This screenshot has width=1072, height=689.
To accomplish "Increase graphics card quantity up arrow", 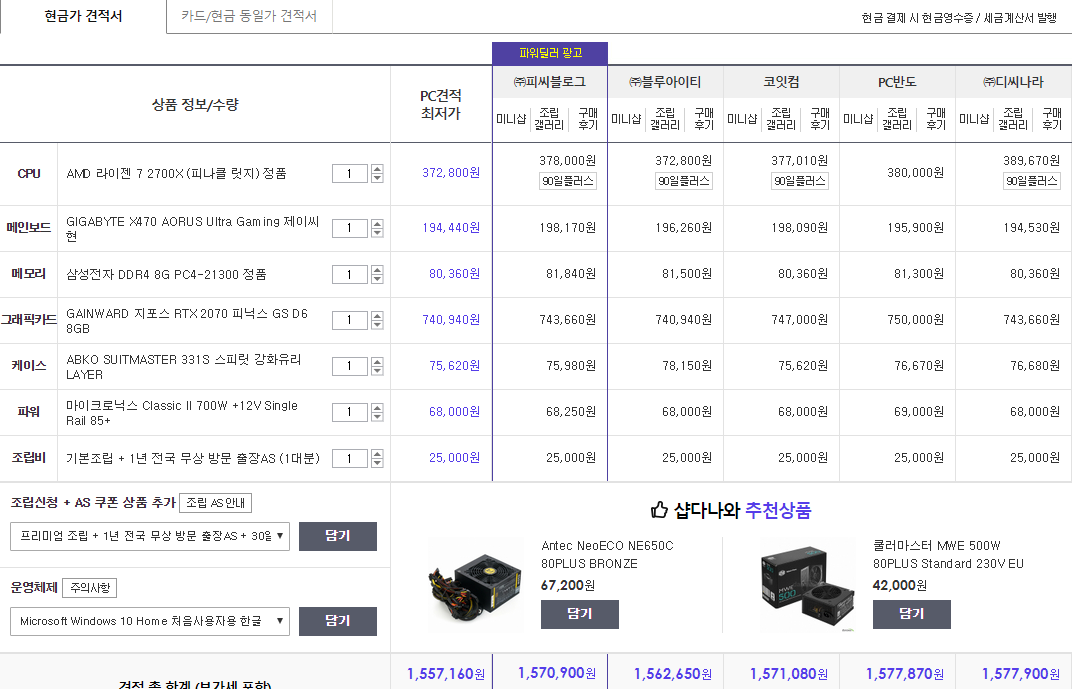I will pyautogui.click(x=377, y=315).
